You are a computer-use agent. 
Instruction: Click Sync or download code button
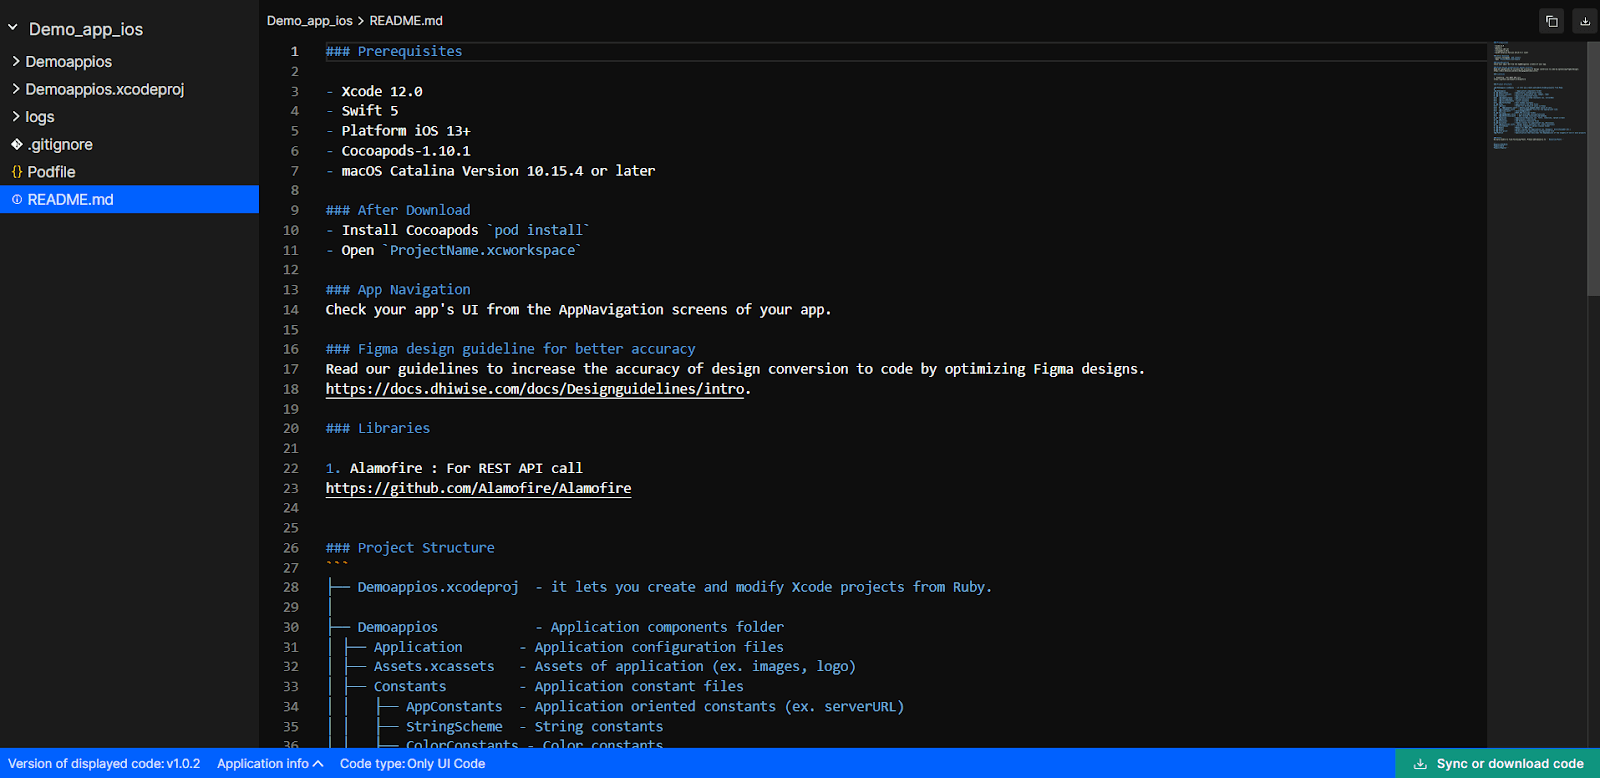(x=1498, y=764)
